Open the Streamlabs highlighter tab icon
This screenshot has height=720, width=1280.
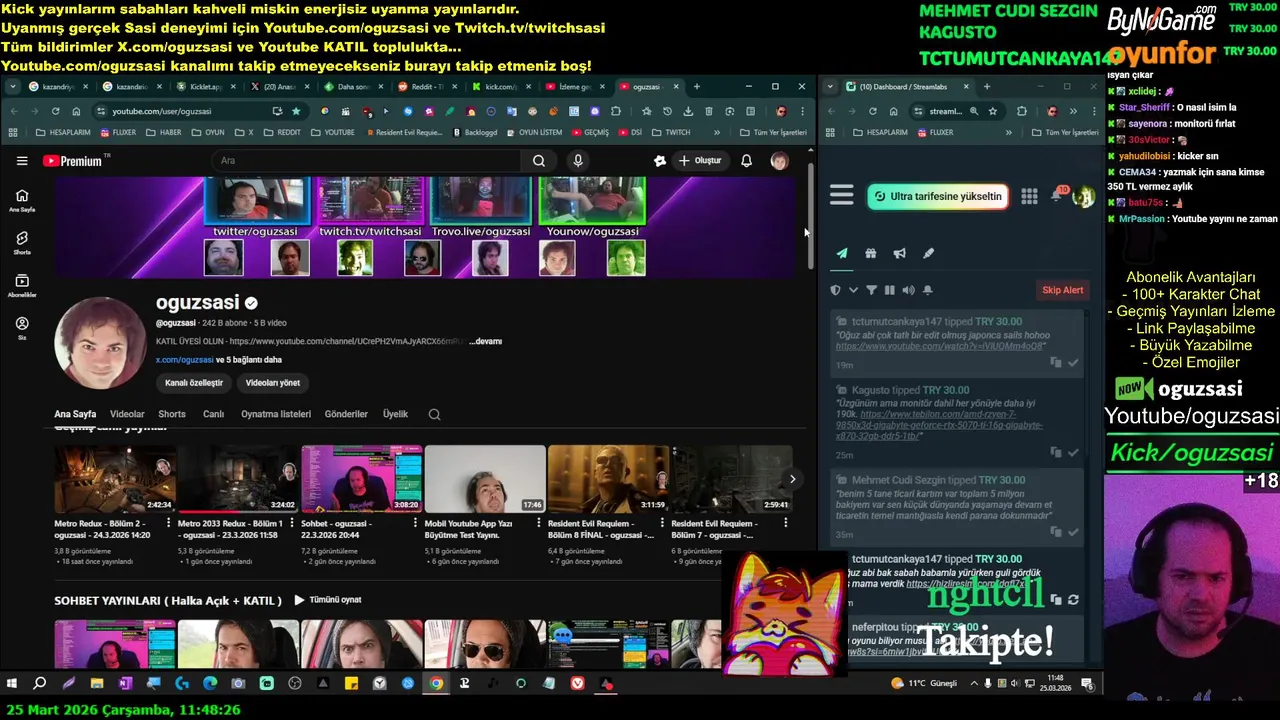pyautogui.click(x=928, y=254)
